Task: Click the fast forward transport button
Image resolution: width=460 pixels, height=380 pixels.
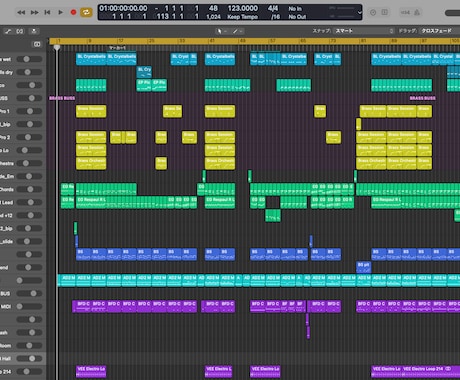Action: tap(34, 12)
